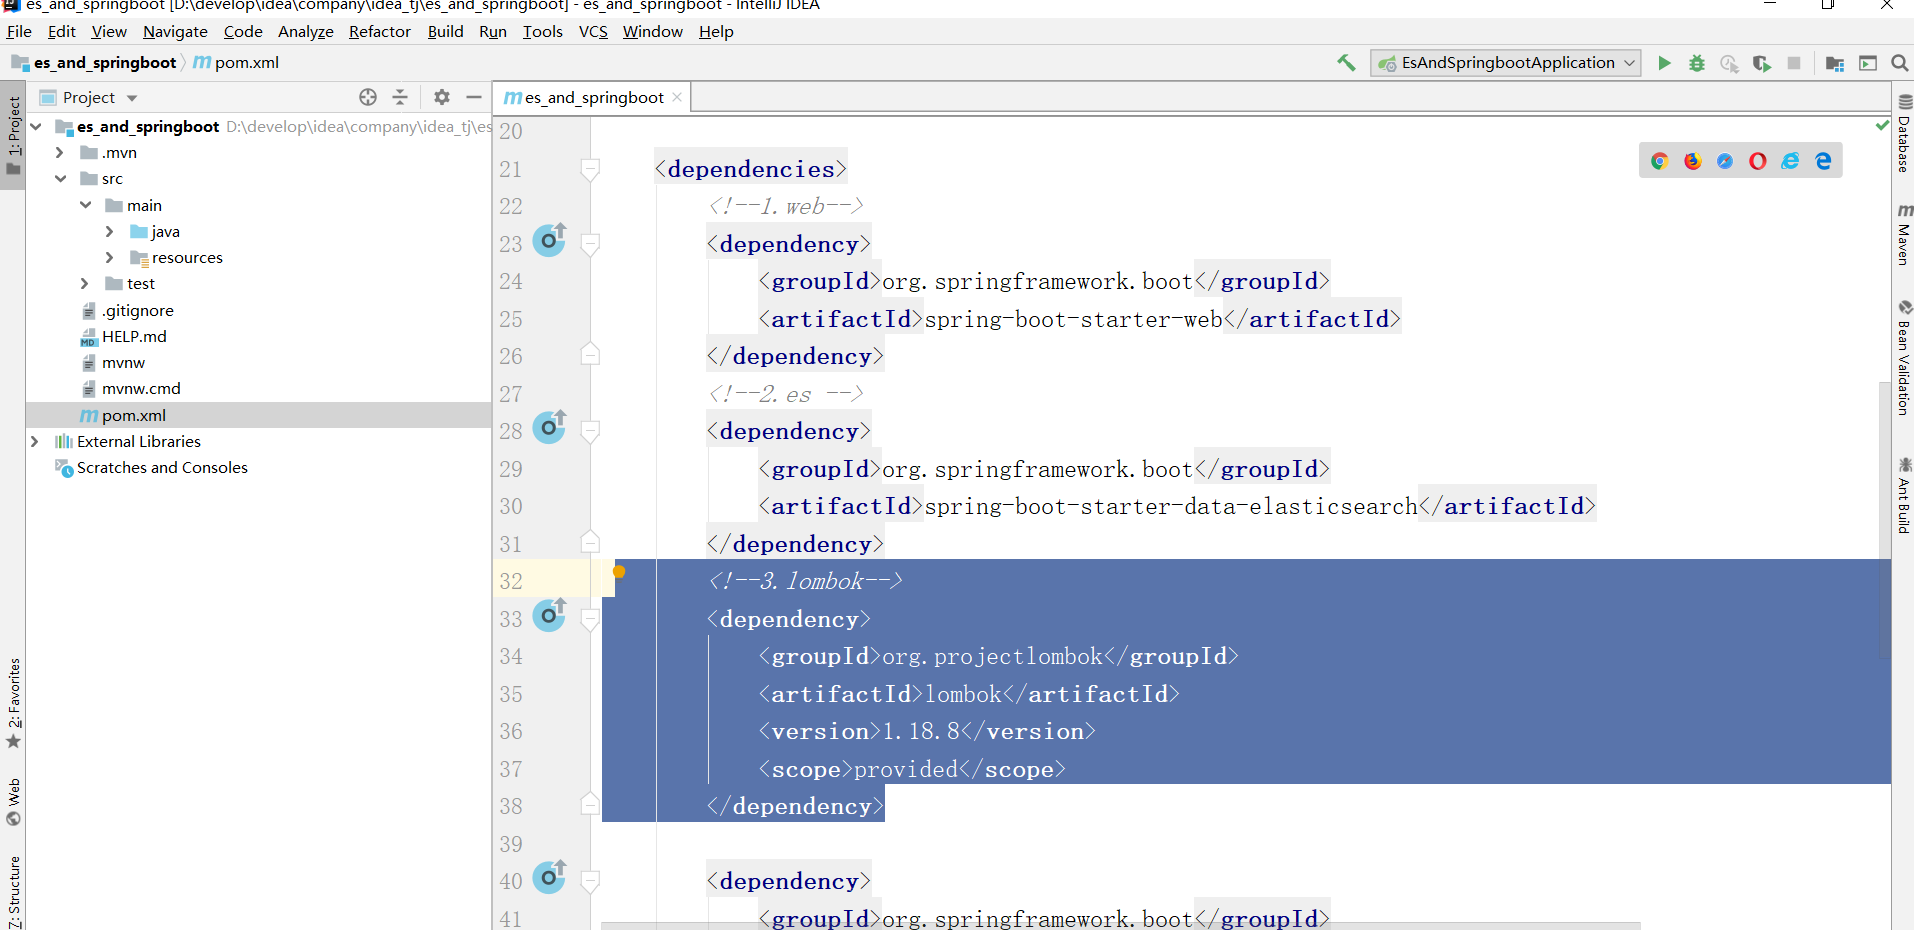This screenshot has height=930, width=1914.
Task: Select .gitignore in project tree
Action: point(137,311)
